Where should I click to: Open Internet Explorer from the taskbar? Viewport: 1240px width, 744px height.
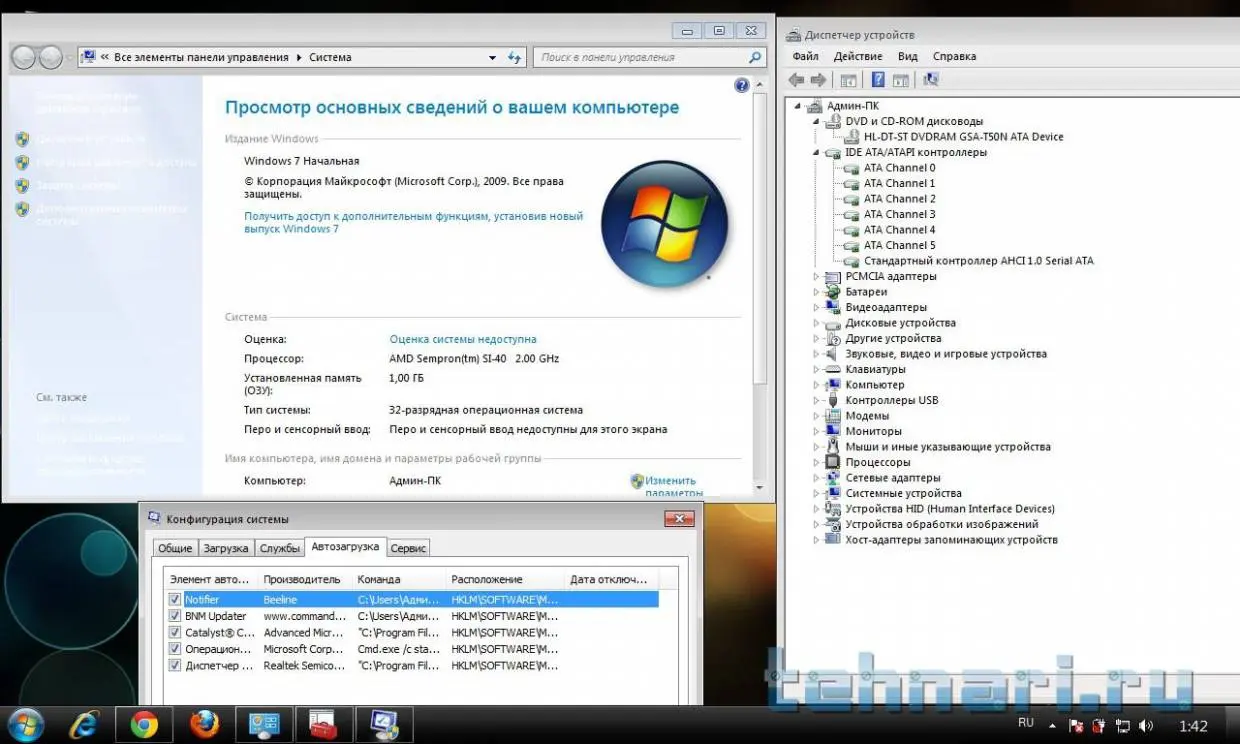(84, 724)
